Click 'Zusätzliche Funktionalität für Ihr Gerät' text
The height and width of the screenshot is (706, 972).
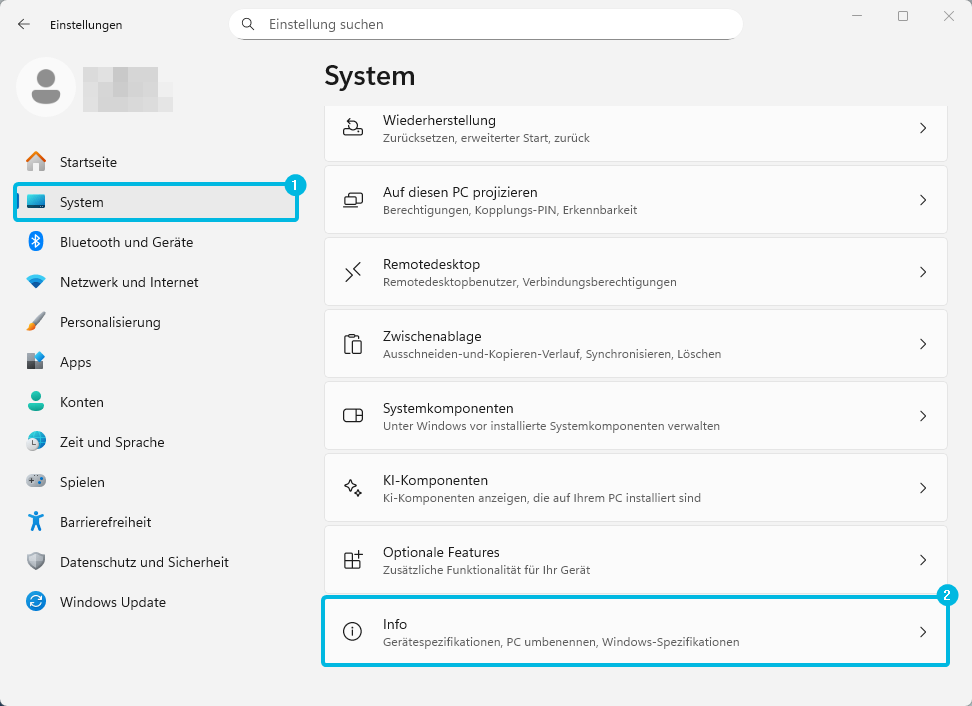point(486,570)
